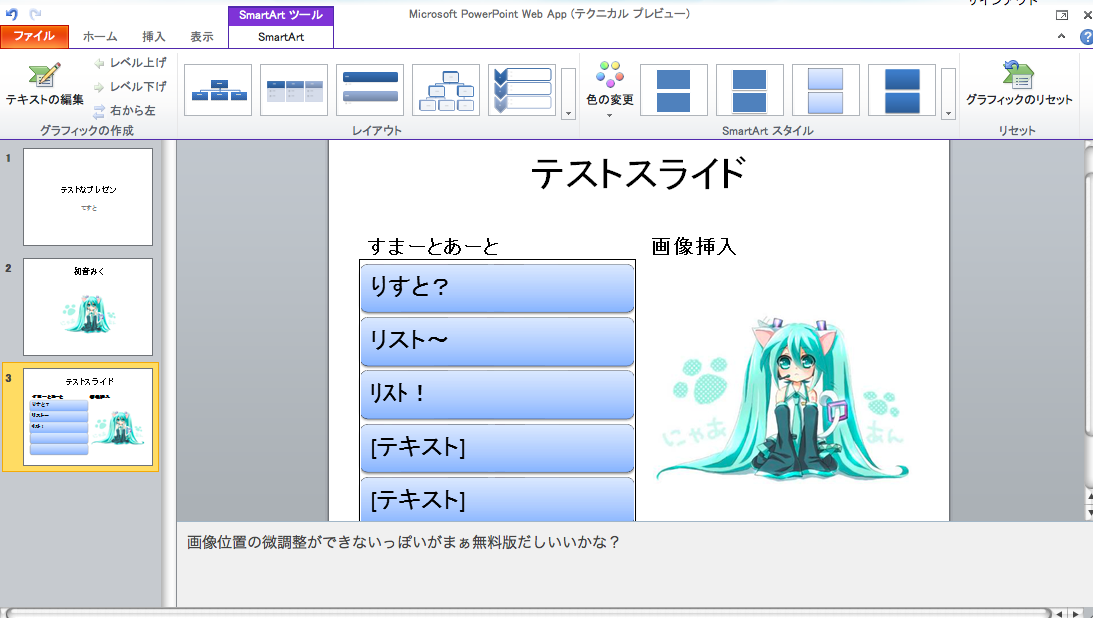Select the リスト！ SmartArt item

pyautogui.click(x=497, y=394)
